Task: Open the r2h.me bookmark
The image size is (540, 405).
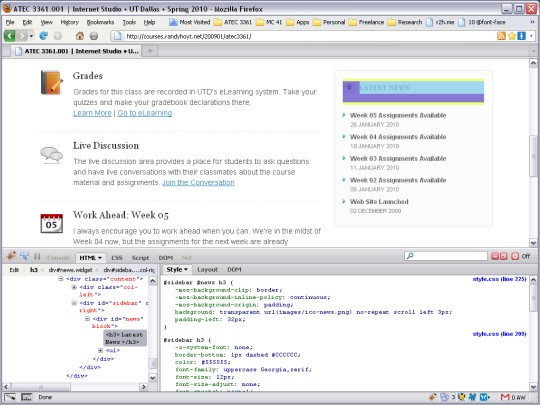Action: pyautogui.click(x=440, y=22)
